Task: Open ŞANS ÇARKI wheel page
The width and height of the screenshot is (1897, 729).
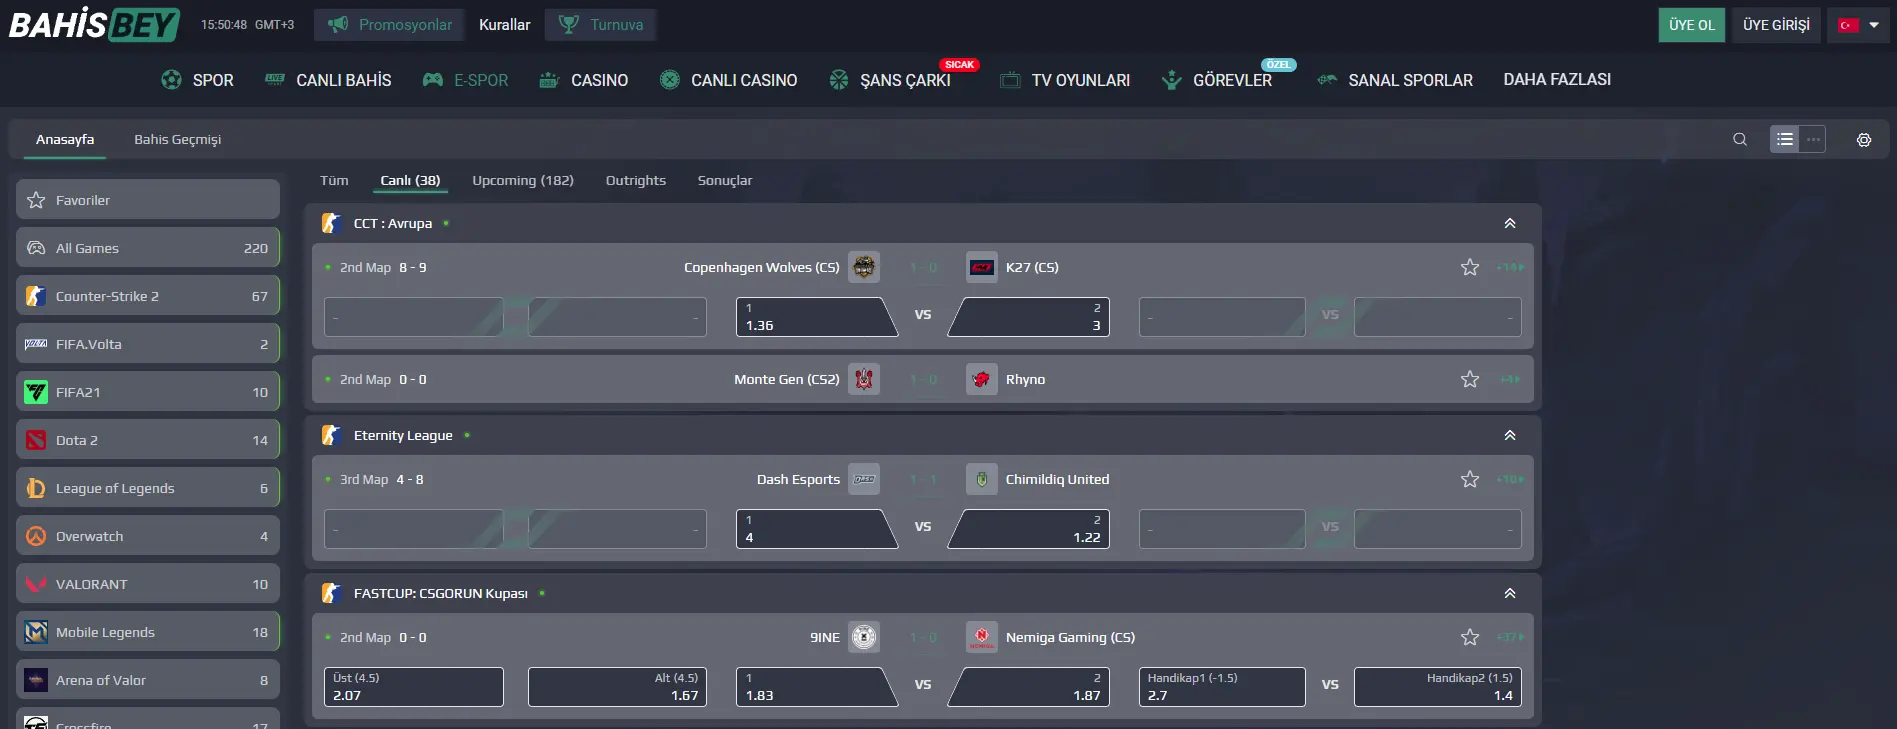Action: (890, 80)
